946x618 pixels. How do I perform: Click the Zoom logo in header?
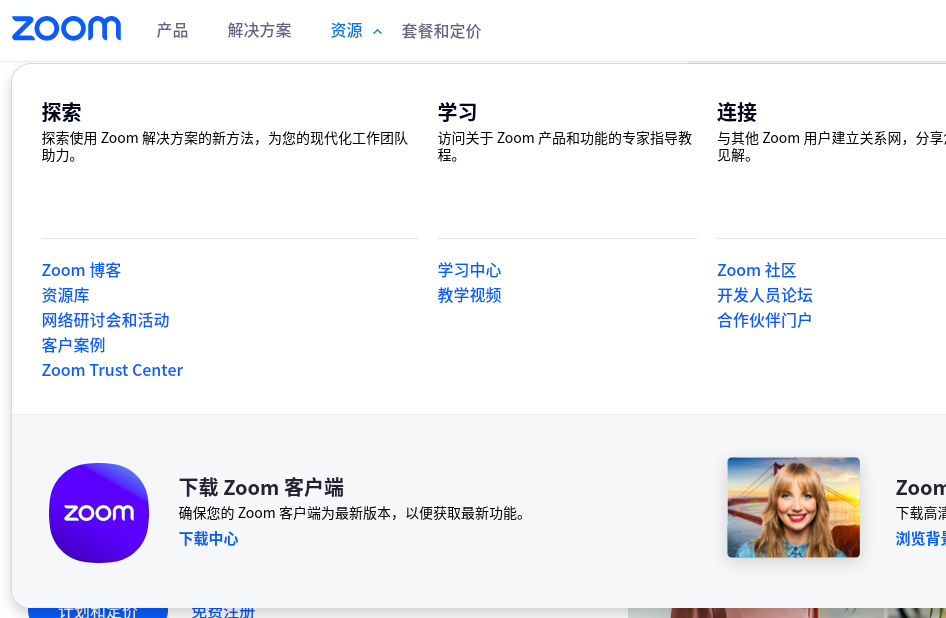[66, 29]
